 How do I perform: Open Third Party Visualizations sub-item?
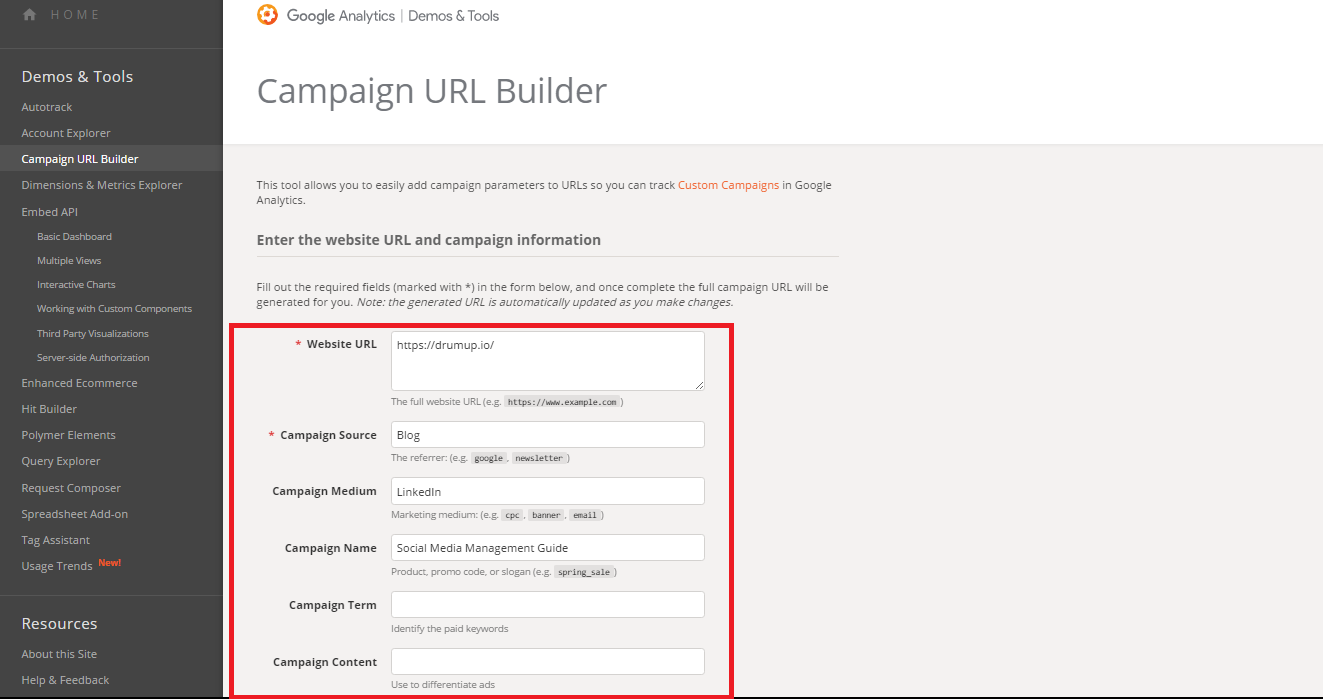pos(93,334)
